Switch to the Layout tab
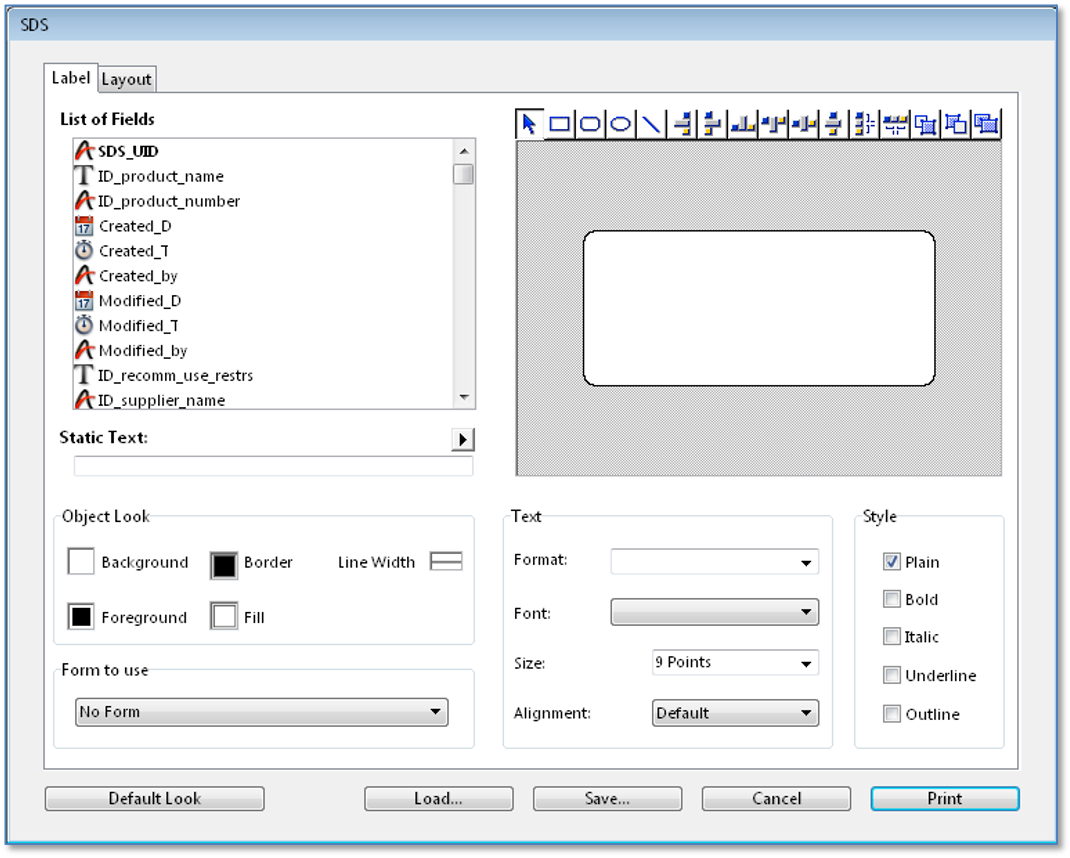Image resolution: width=1070 pixels, height=858 pixels. click(126, 79)
